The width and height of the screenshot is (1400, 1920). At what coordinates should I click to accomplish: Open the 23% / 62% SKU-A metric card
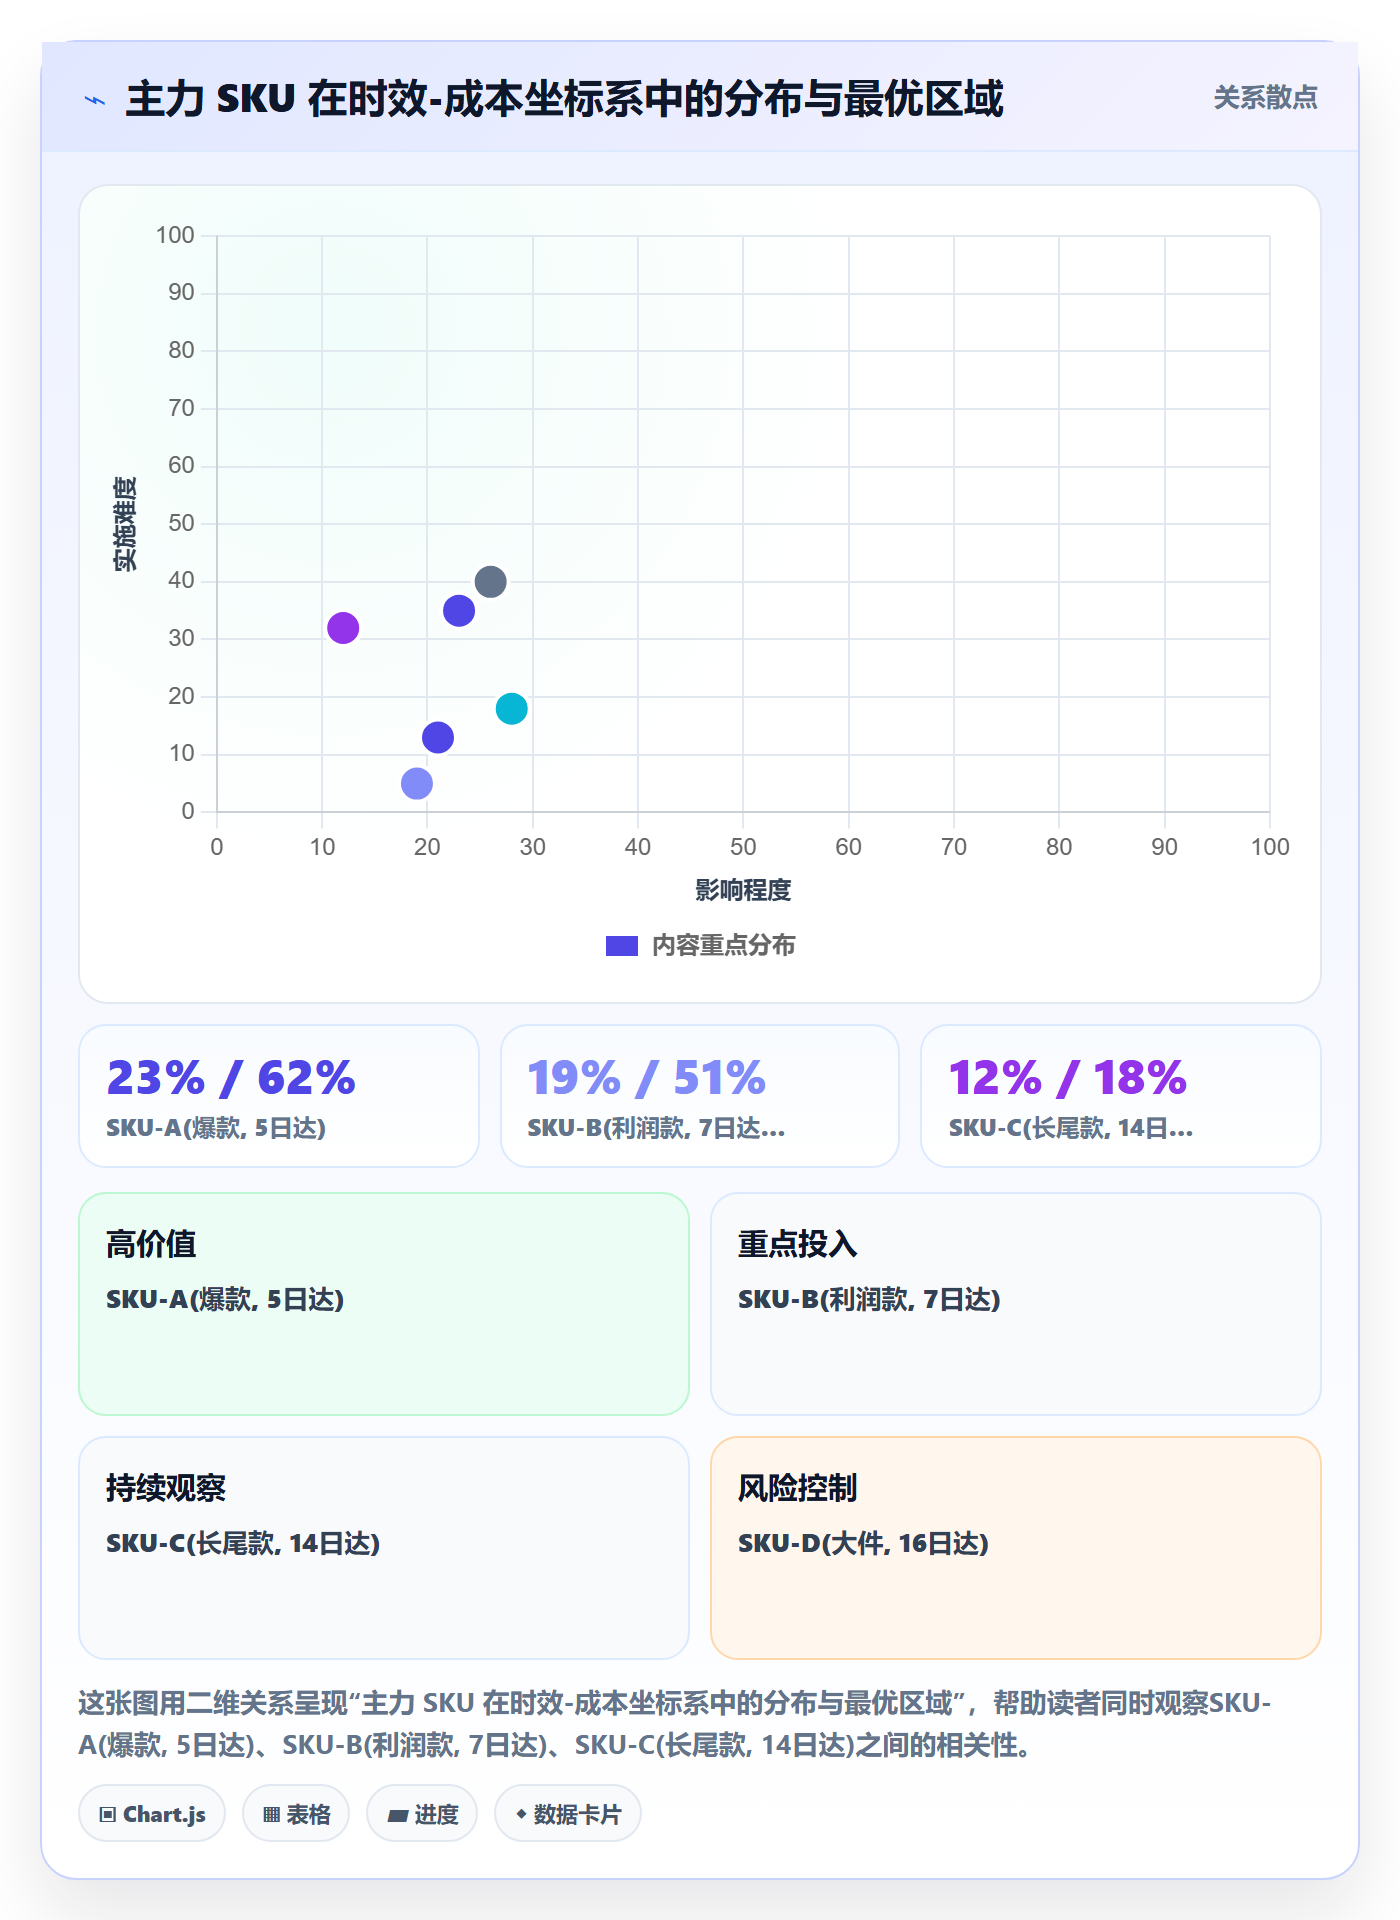[x=279, y=1096]
